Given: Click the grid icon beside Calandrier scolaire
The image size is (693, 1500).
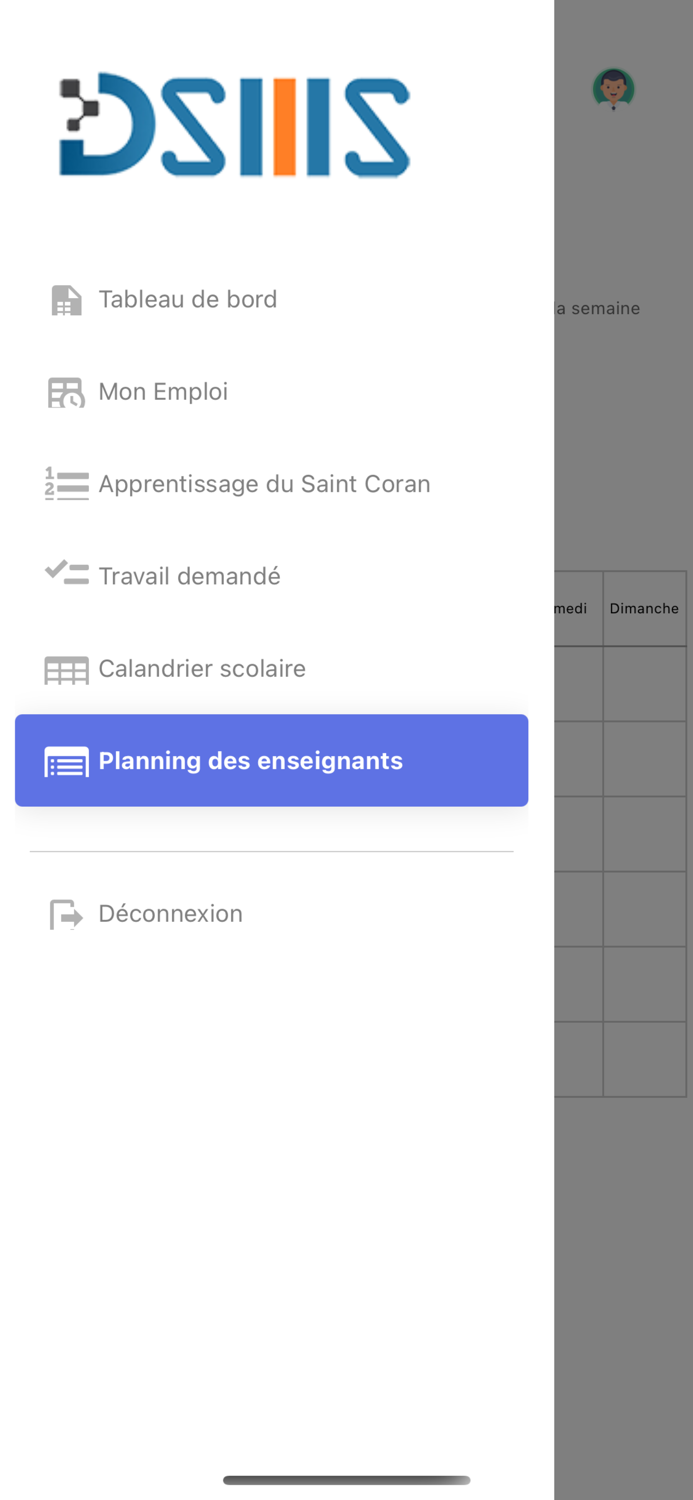Looking at the screenshot, I should point(66,670).
